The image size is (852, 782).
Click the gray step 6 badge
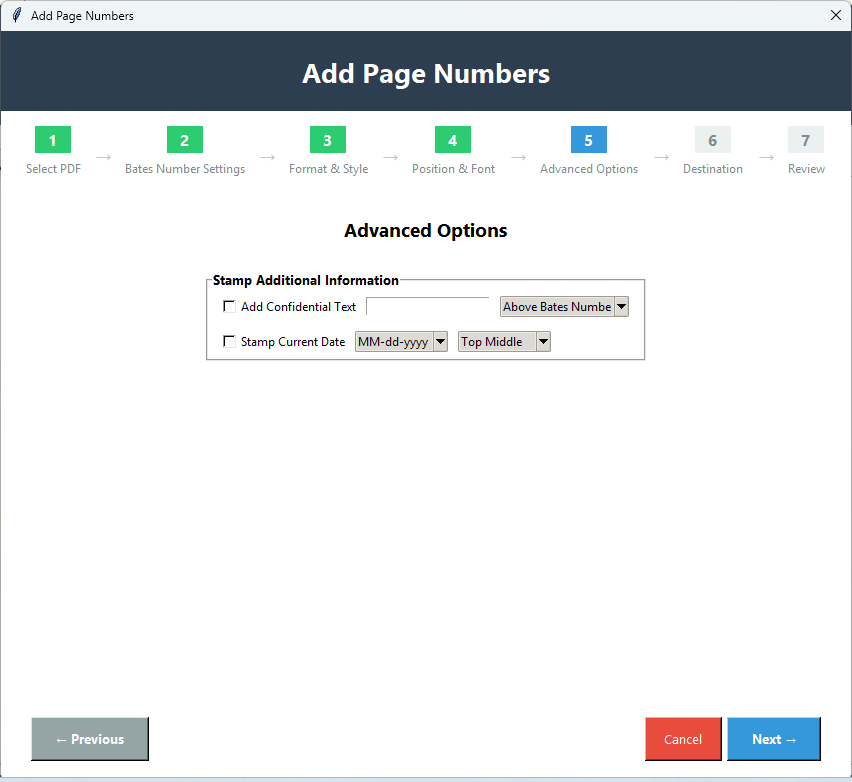click(712, 140)
